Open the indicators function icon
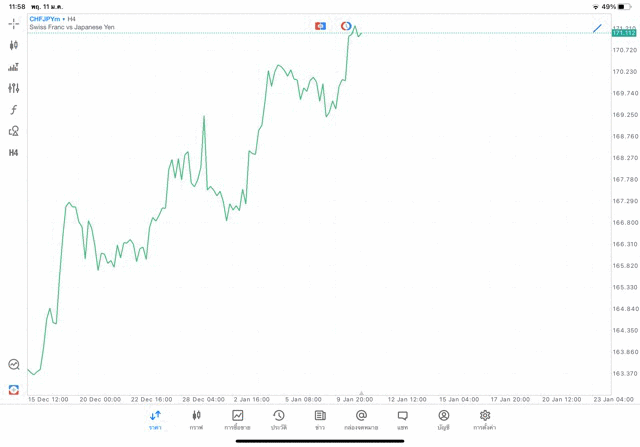 coord(14,110)
